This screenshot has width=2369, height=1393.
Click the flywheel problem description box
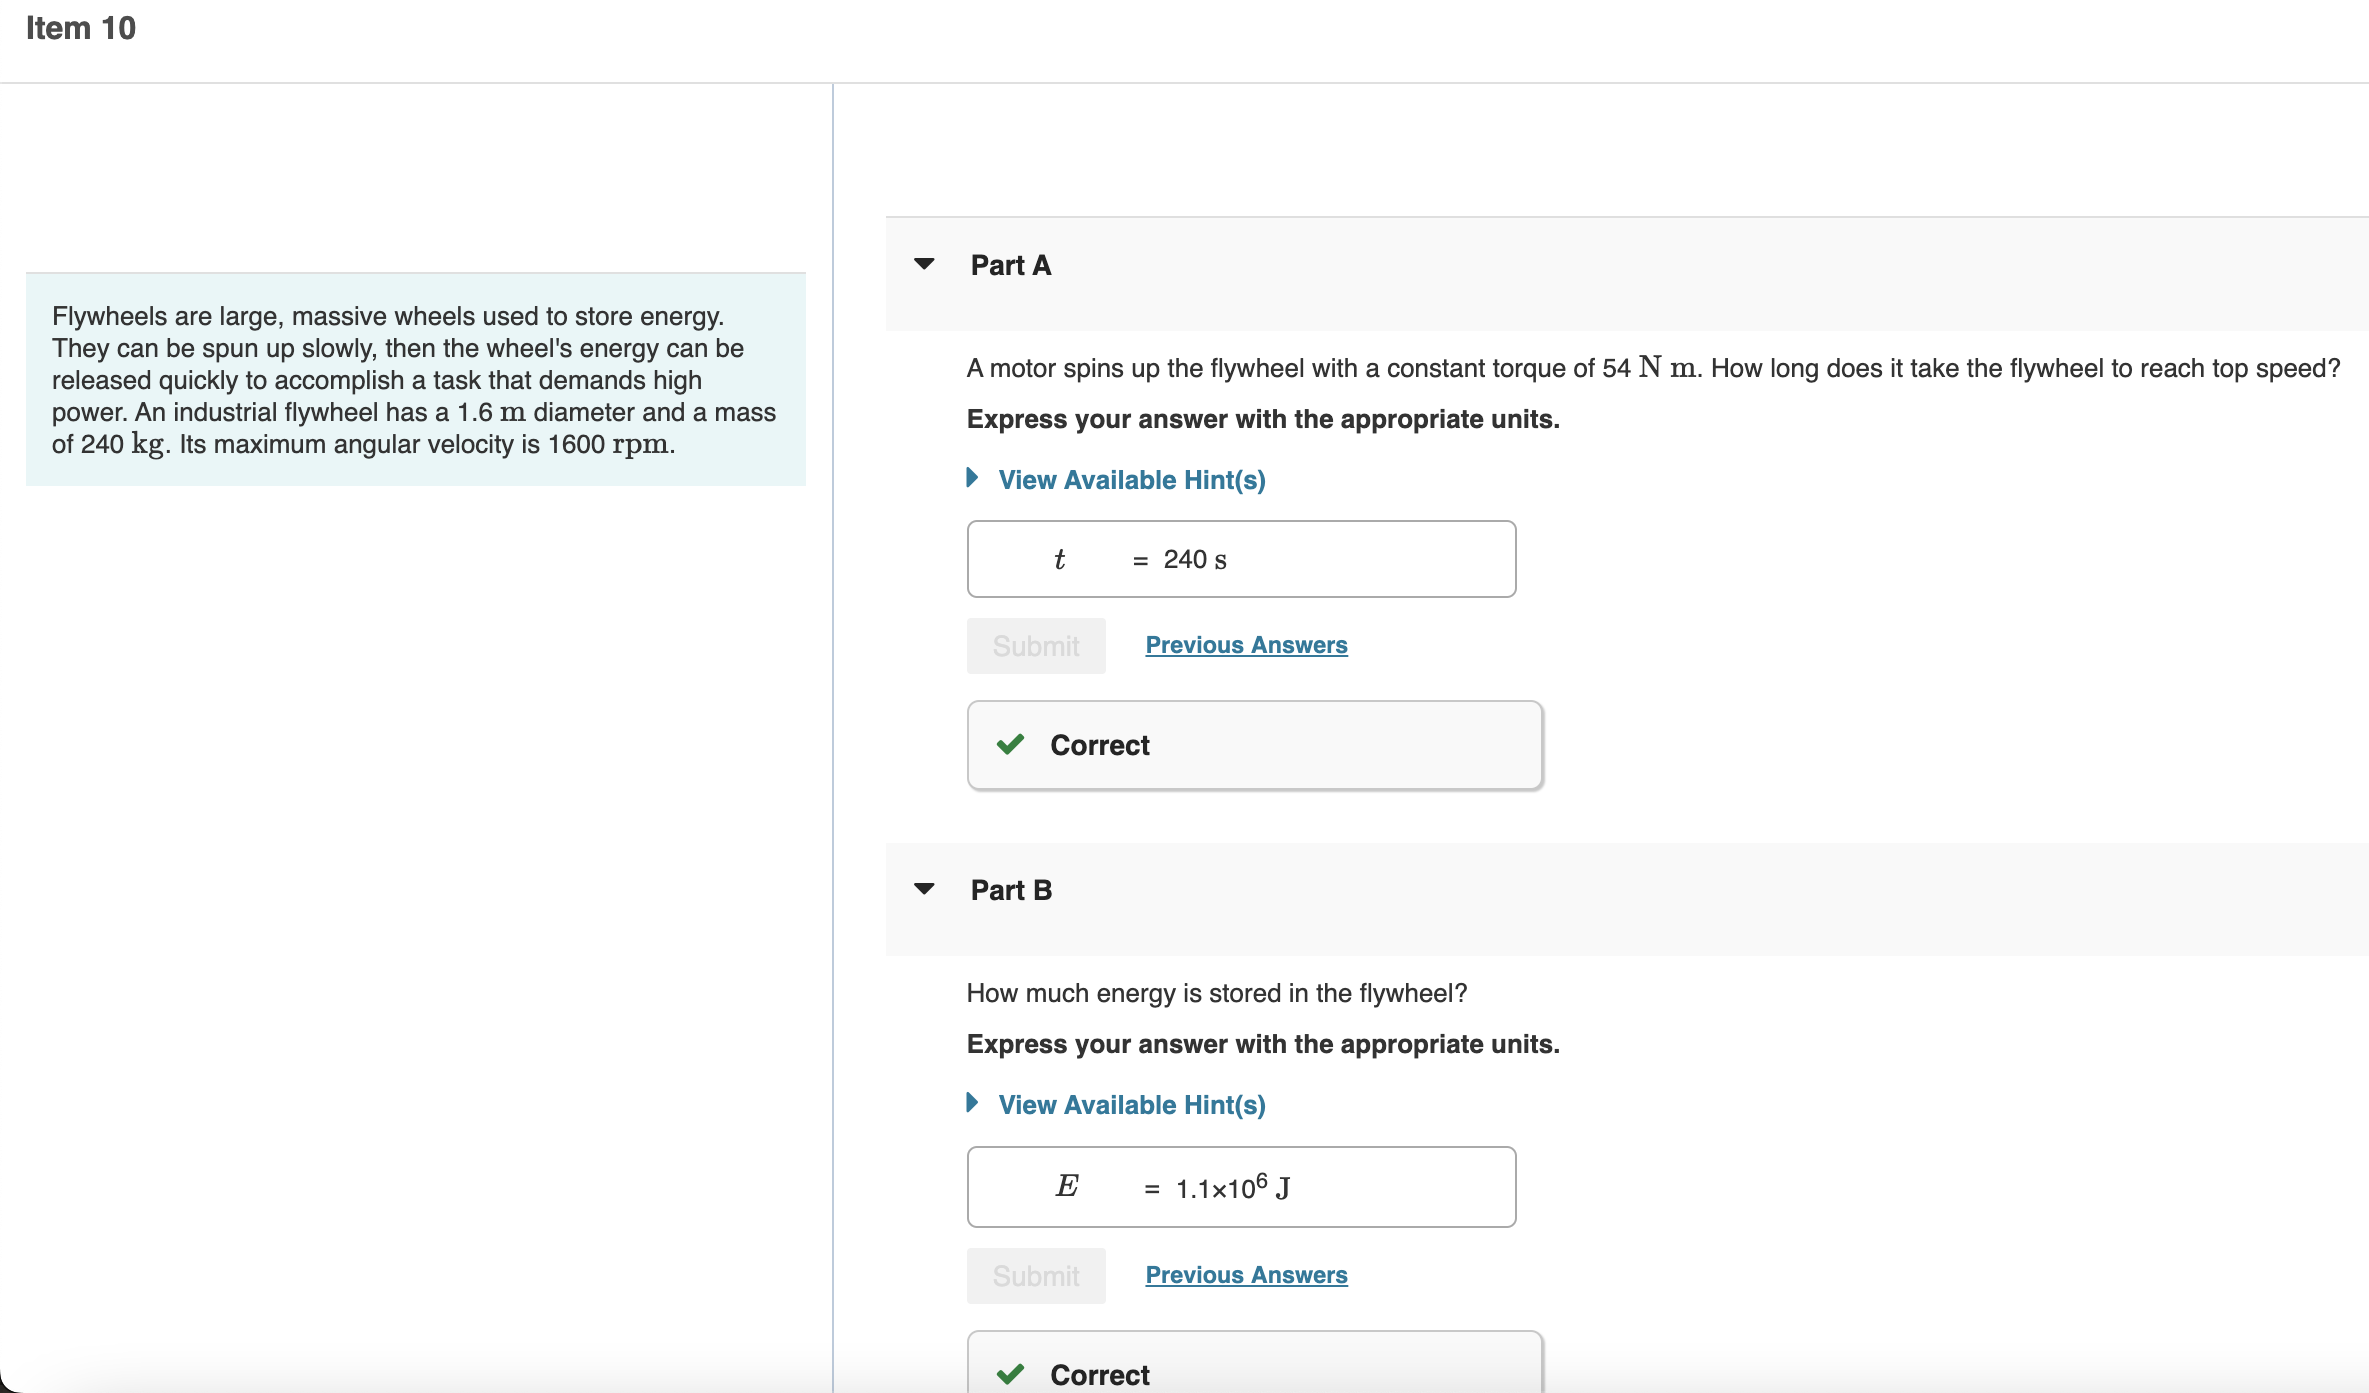point(415,380)
